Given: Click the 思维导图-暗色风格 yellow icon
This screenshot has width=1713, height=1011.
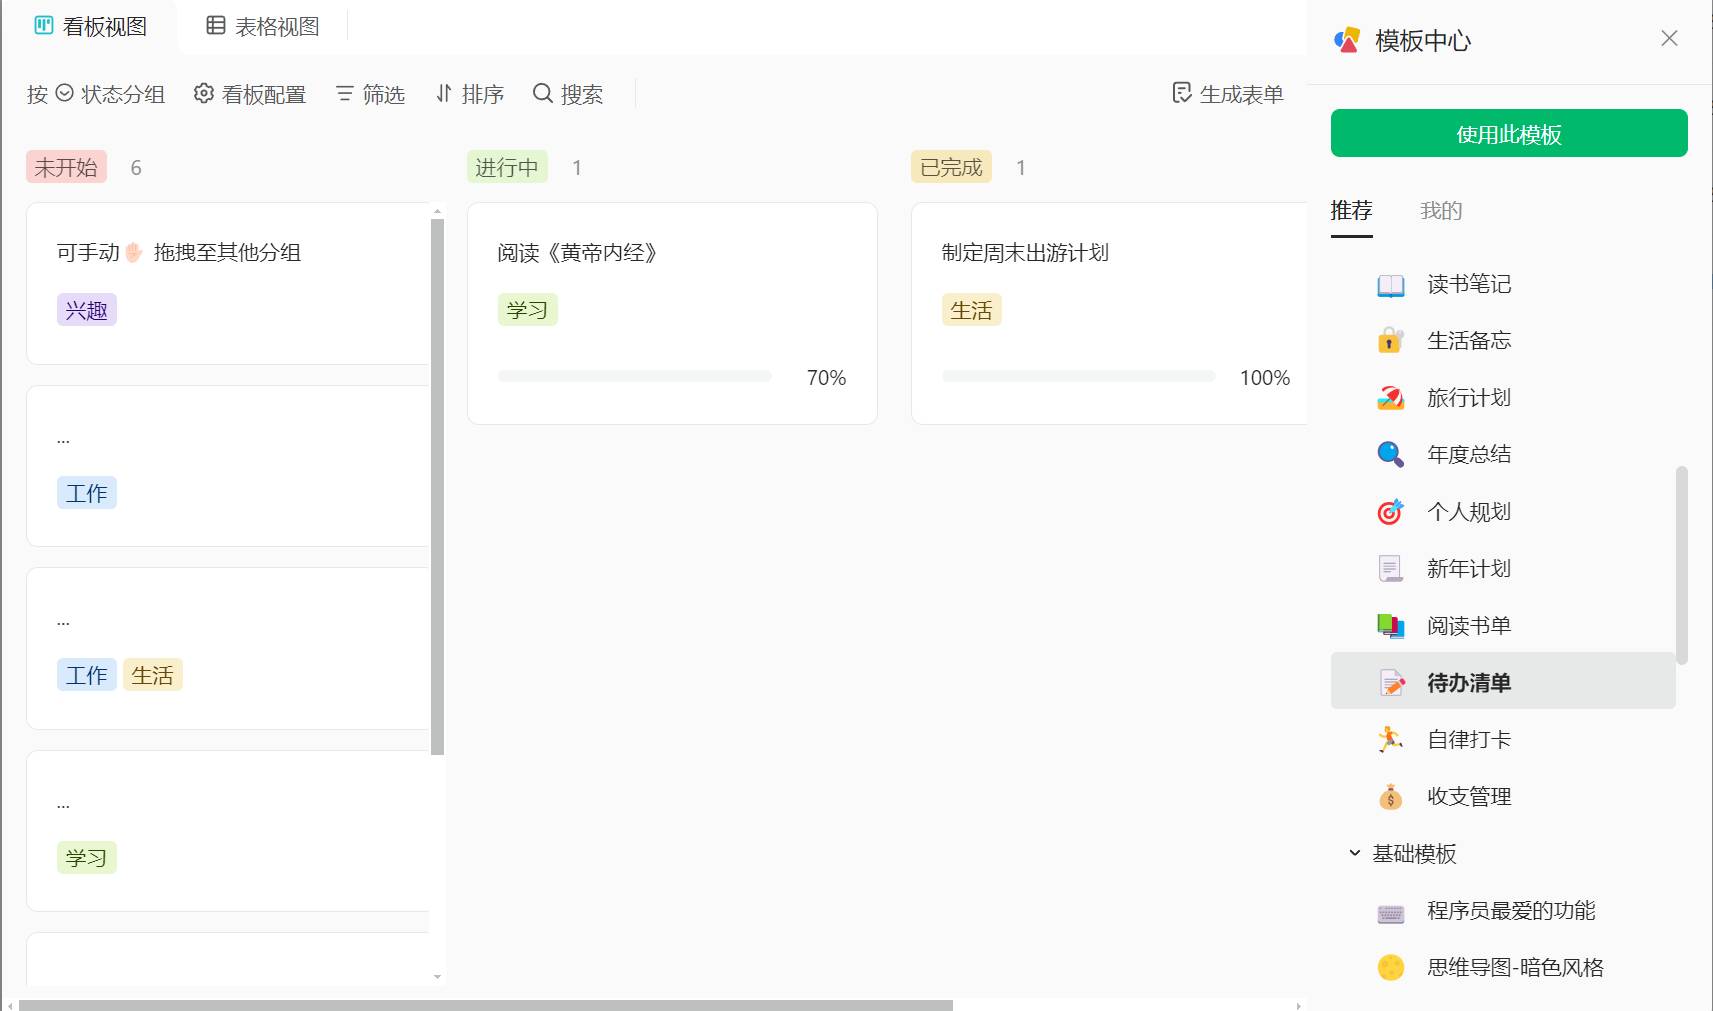Looking at the screenshot, I should 1391,968.
